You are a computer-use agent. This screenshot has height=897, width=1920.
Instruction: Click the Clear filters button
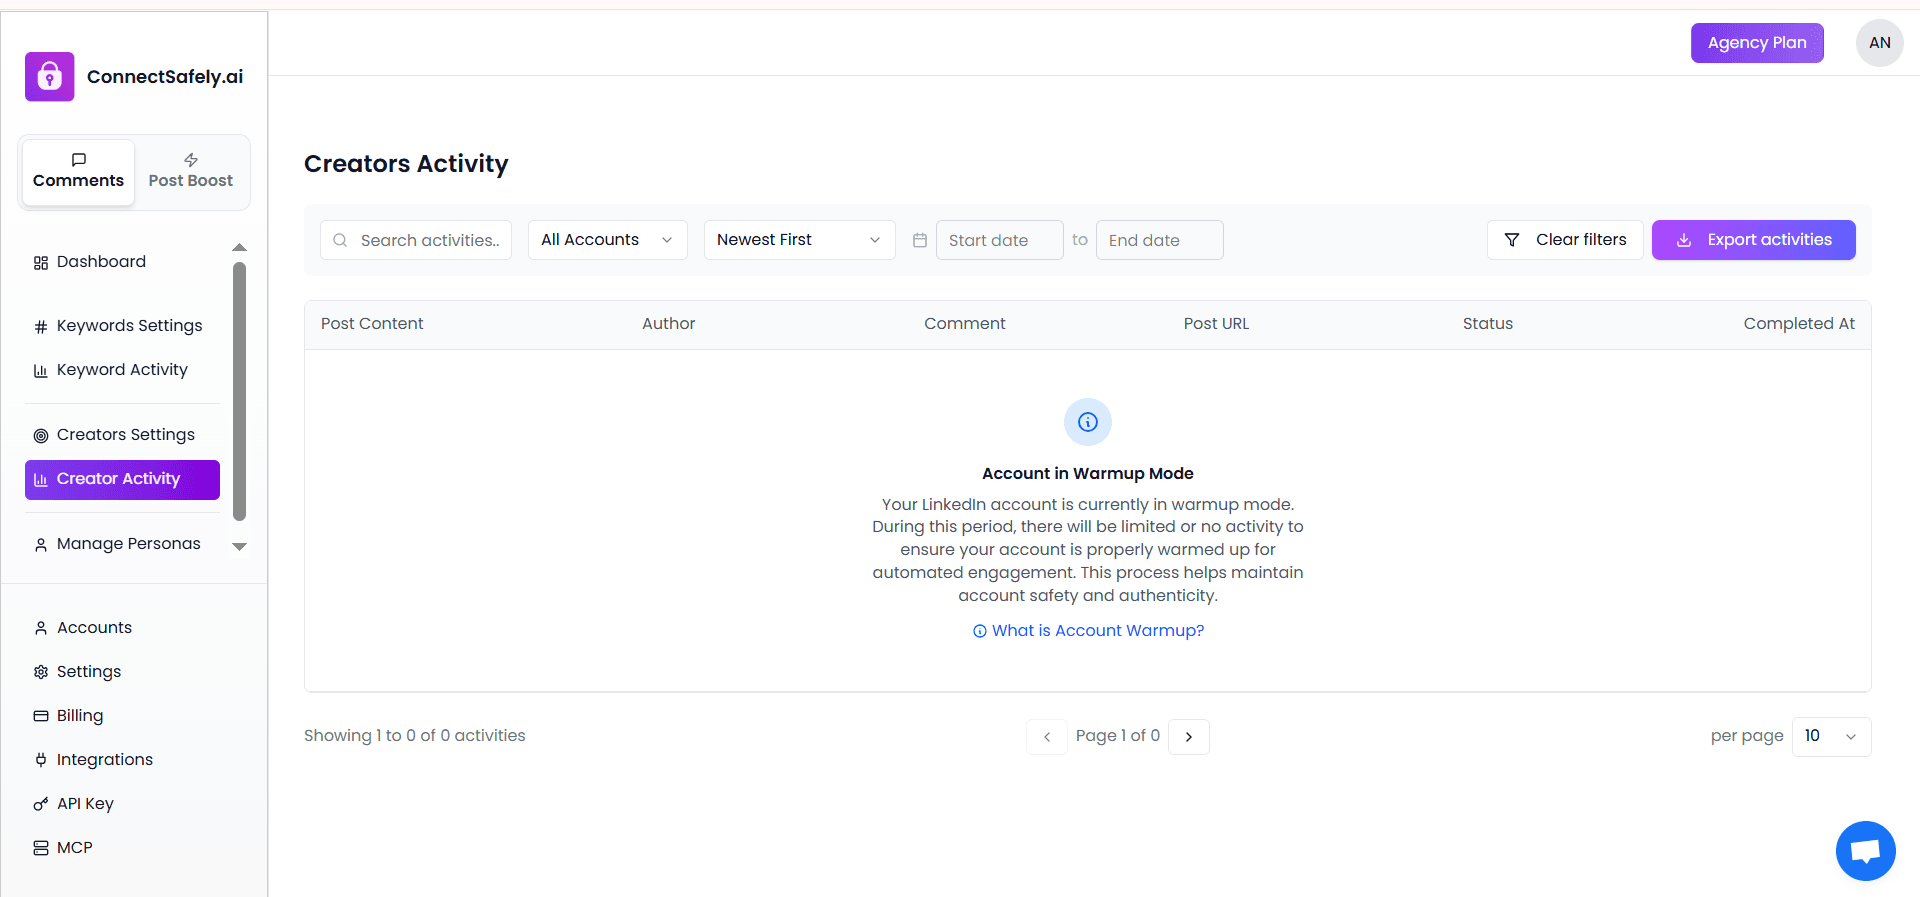coord(1565,240)
